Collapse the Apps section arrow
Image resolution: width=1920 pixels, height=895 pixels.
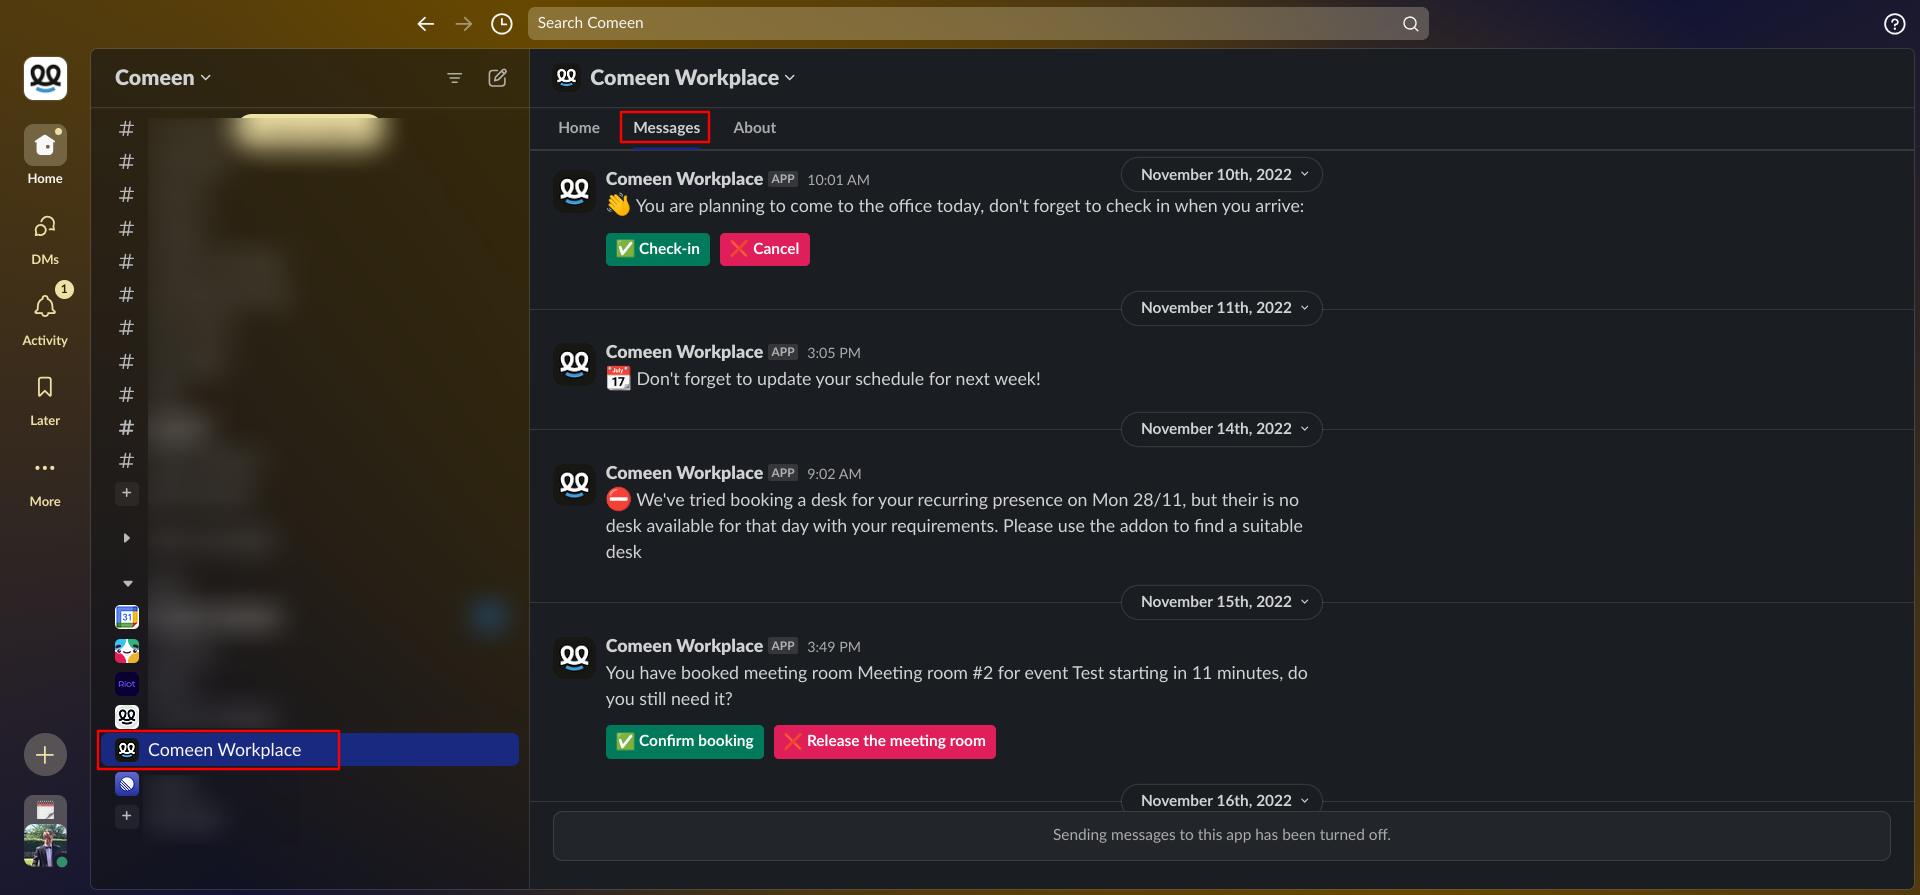127,583
